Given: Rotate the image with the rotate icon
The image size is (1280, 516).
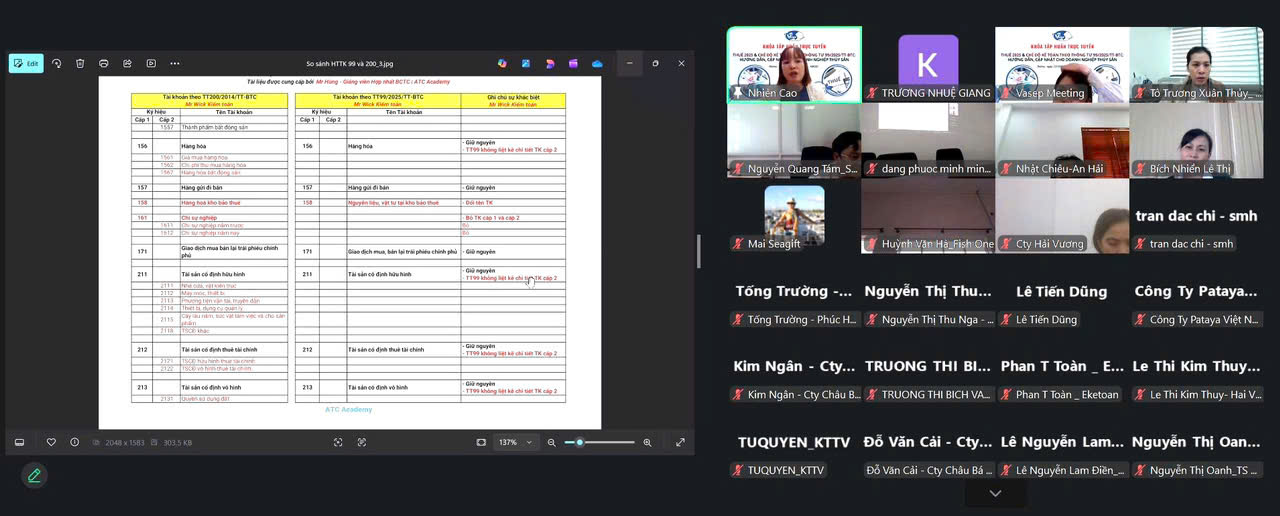Looking at the screenshot, I should (56, 63).
